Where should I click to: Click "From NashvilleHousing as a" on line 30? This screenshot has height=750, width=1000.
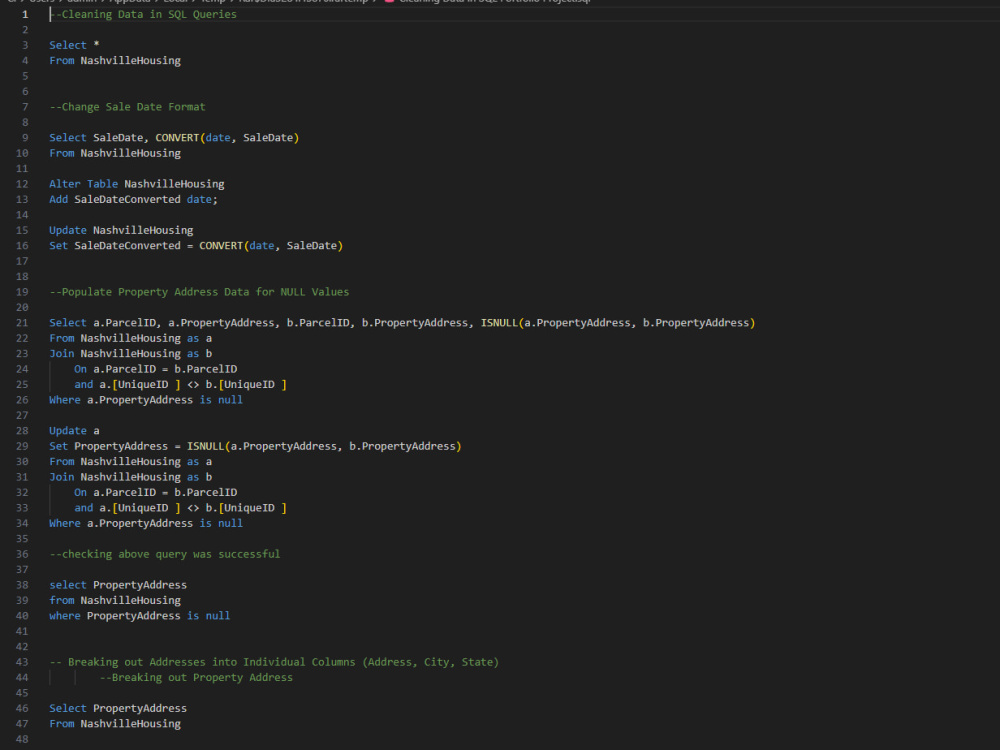pyautogui.click(x=131, y=462)
